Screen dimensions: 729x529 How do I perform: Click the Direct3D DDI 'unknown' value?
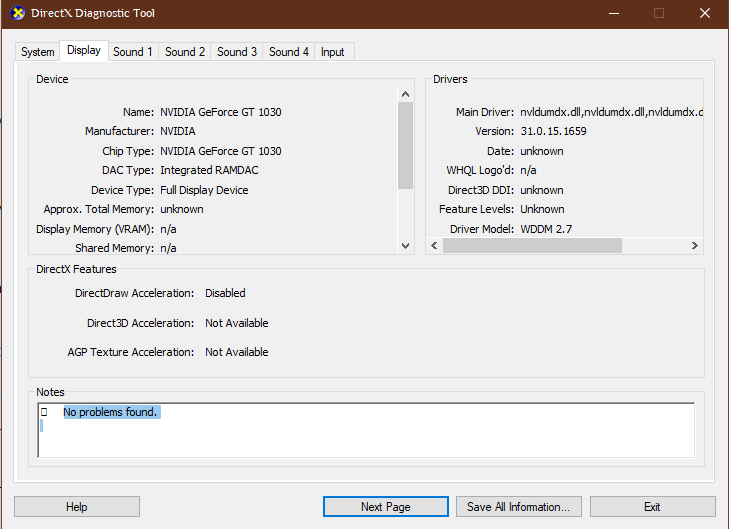[x=542, y=190]
